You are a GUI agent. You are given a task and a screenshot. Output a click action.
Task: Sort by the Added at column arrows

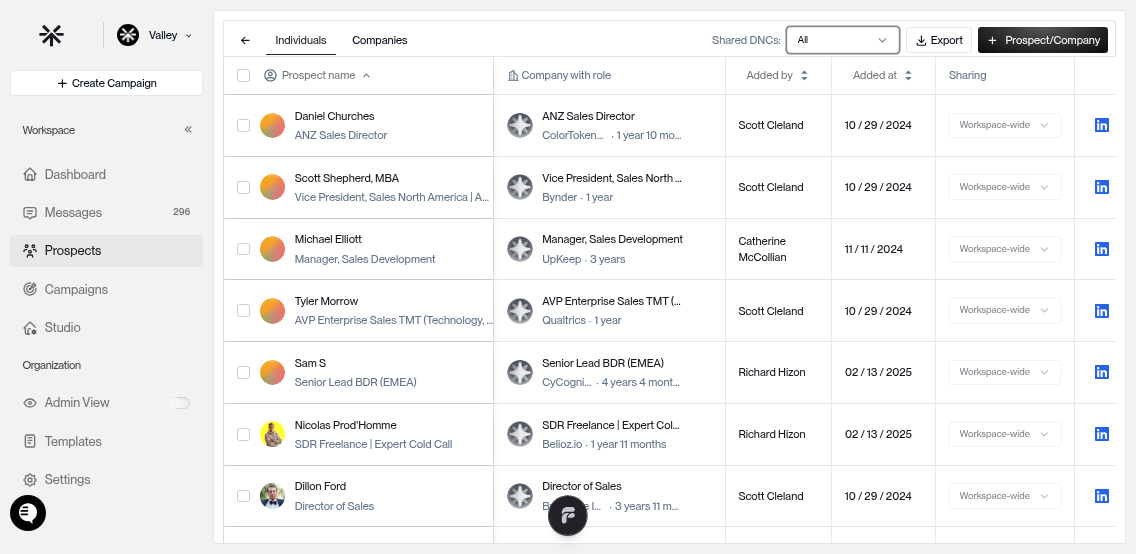(909, 75)
